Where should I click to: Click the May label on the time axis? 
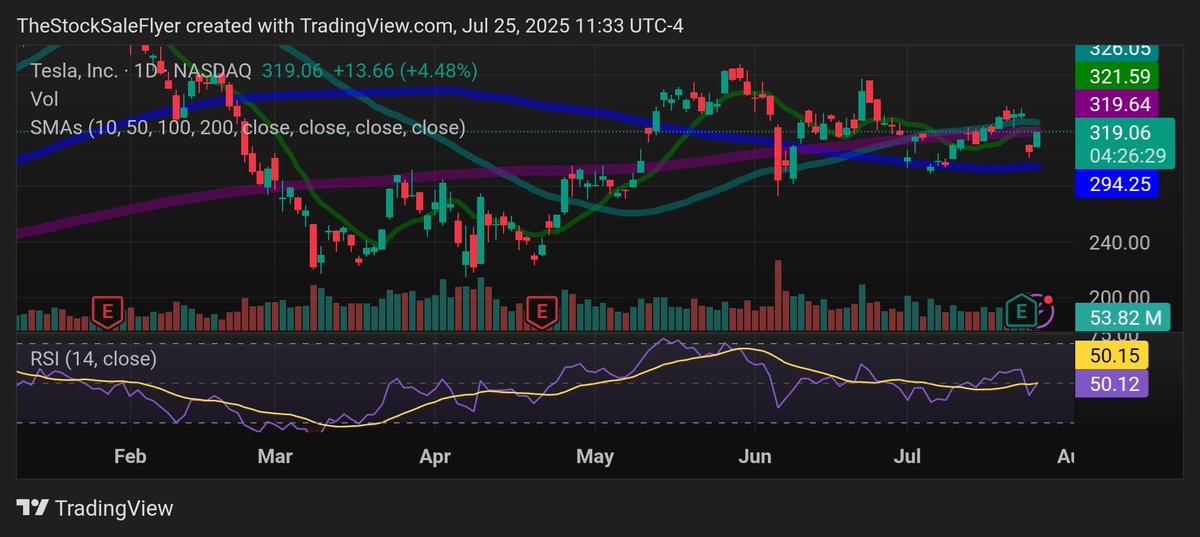(596, 457)
